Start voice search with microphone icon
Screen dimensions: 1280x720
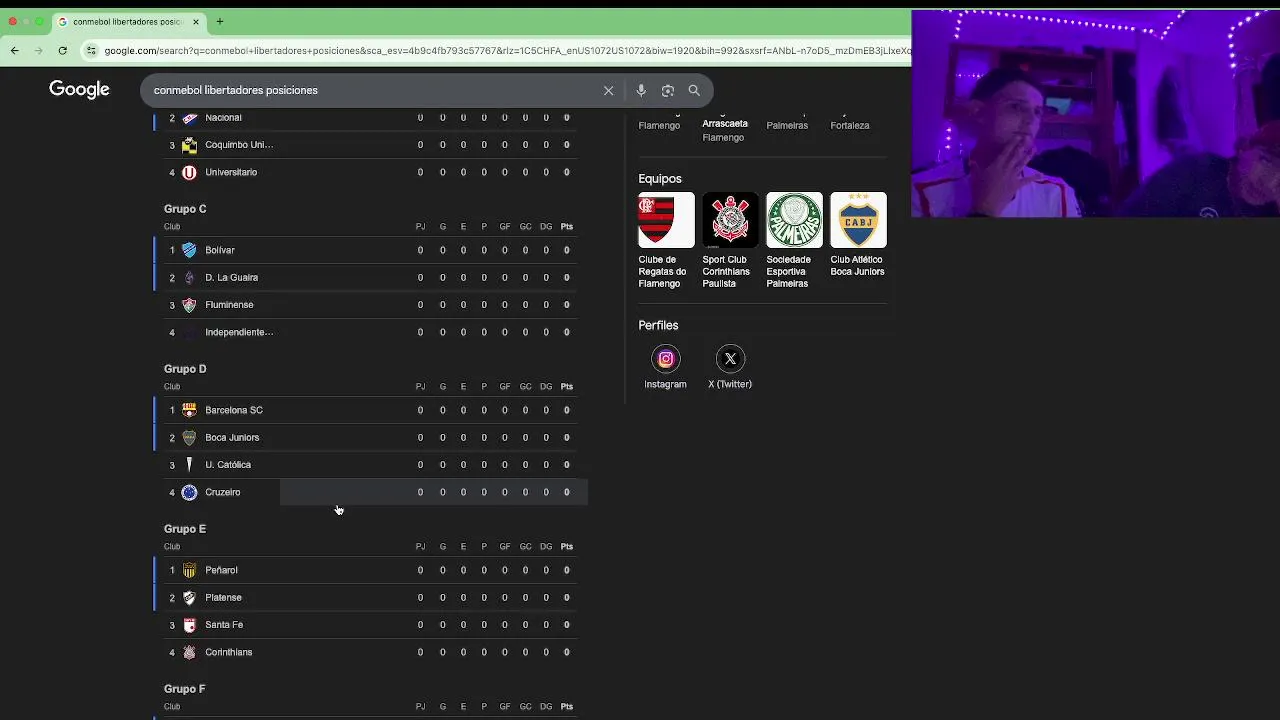(x=641, y=90)
